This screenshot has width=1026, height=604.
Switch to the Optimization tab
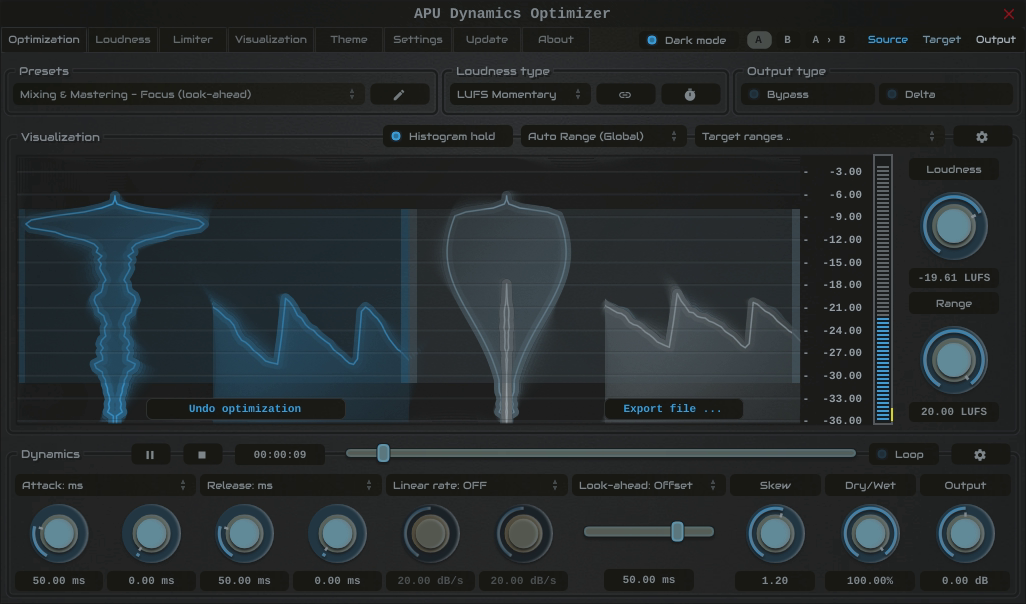pyautogui.click(x=44, y=40)
